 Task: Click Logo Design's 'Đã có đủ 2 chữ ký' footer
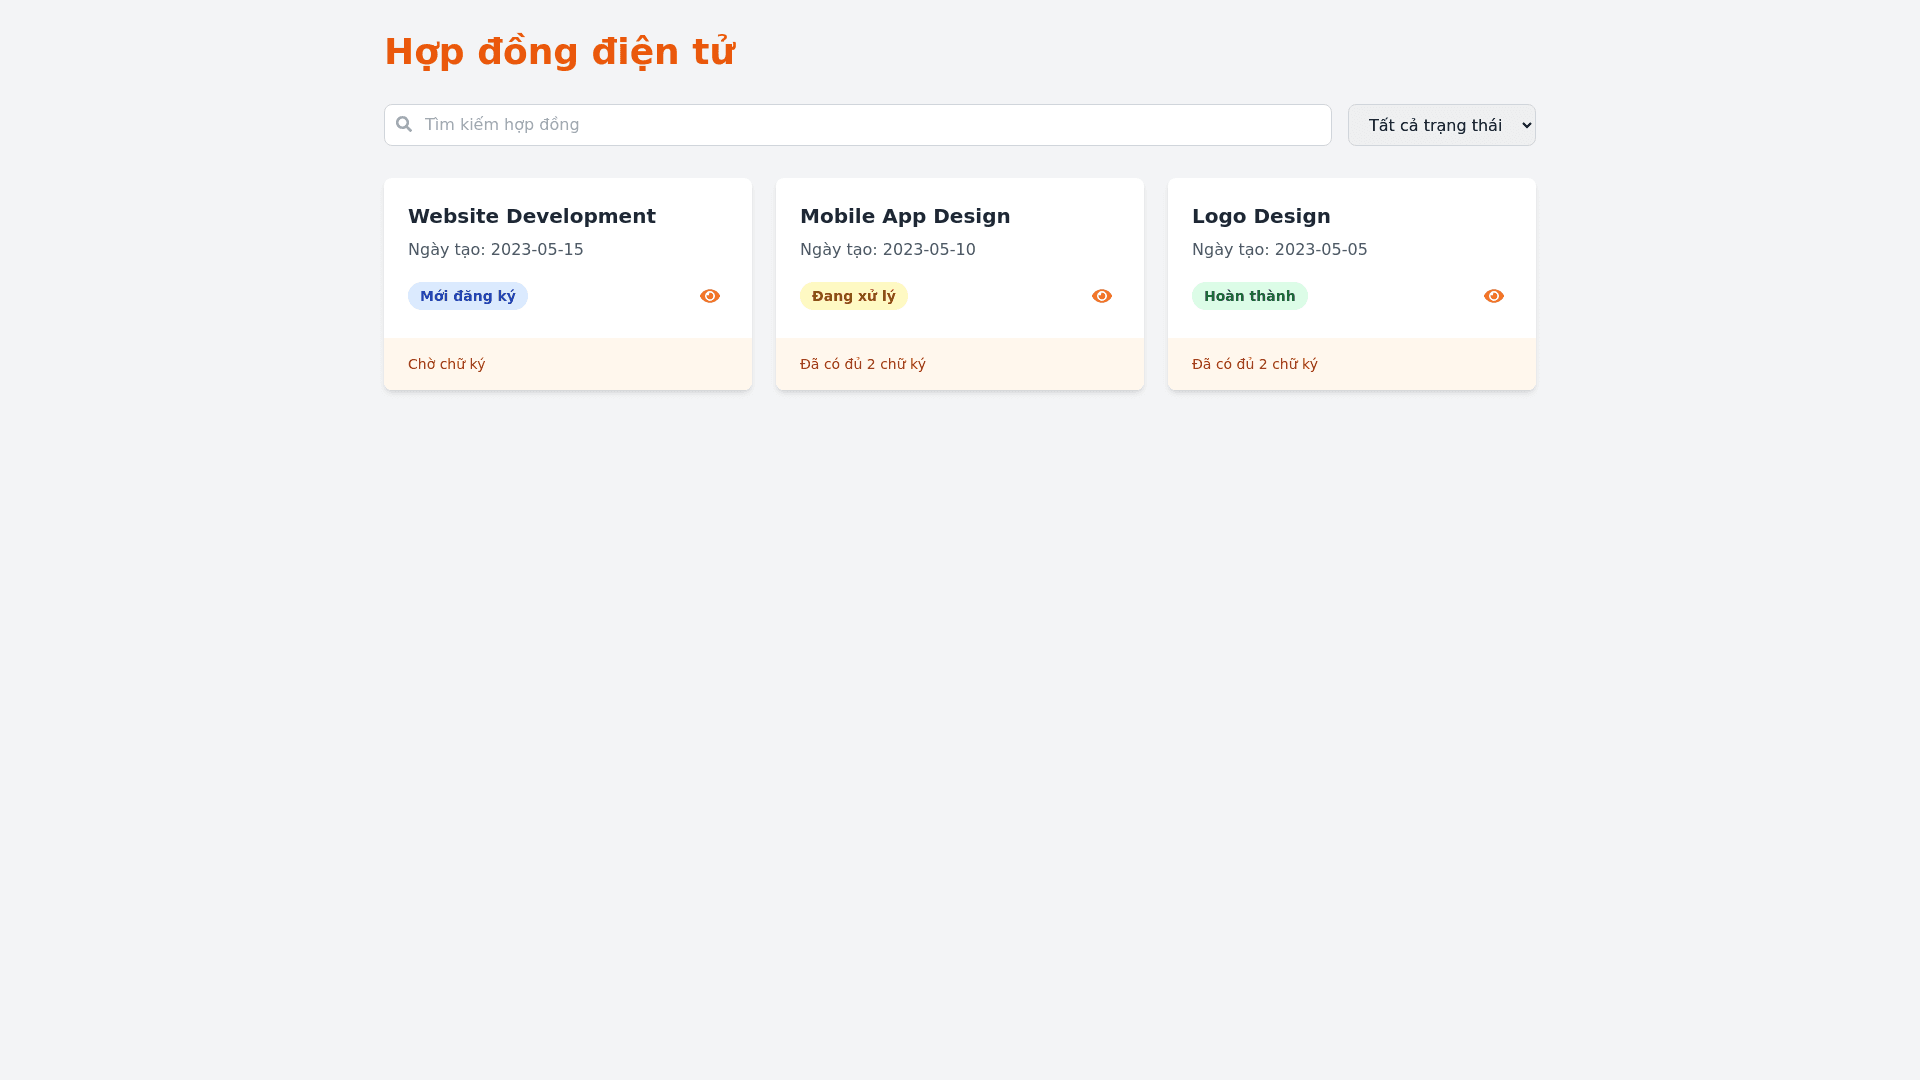pyautogui.click(x=1254, y=364)
